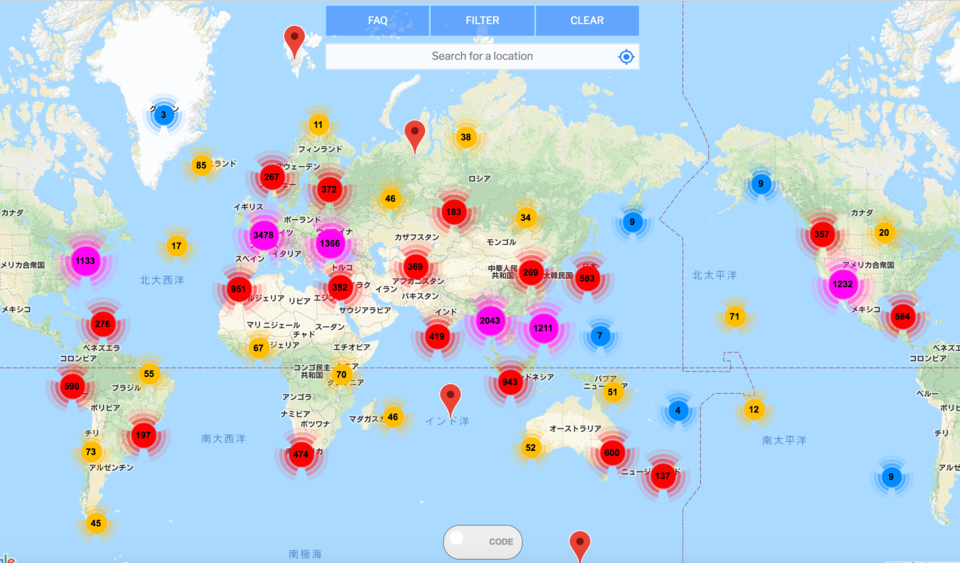Image resolution: width=960 pixels, height=563 pixels.
Task: Open the 67 cluster near Nigeria
Action: click(x=258, y=348)
